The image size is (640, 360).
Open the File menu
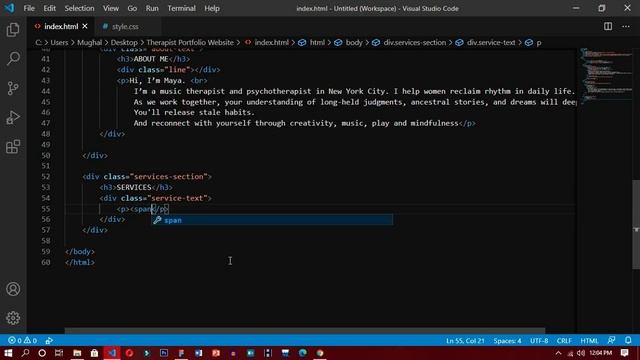pyautogui.click(x=29, y=8)
